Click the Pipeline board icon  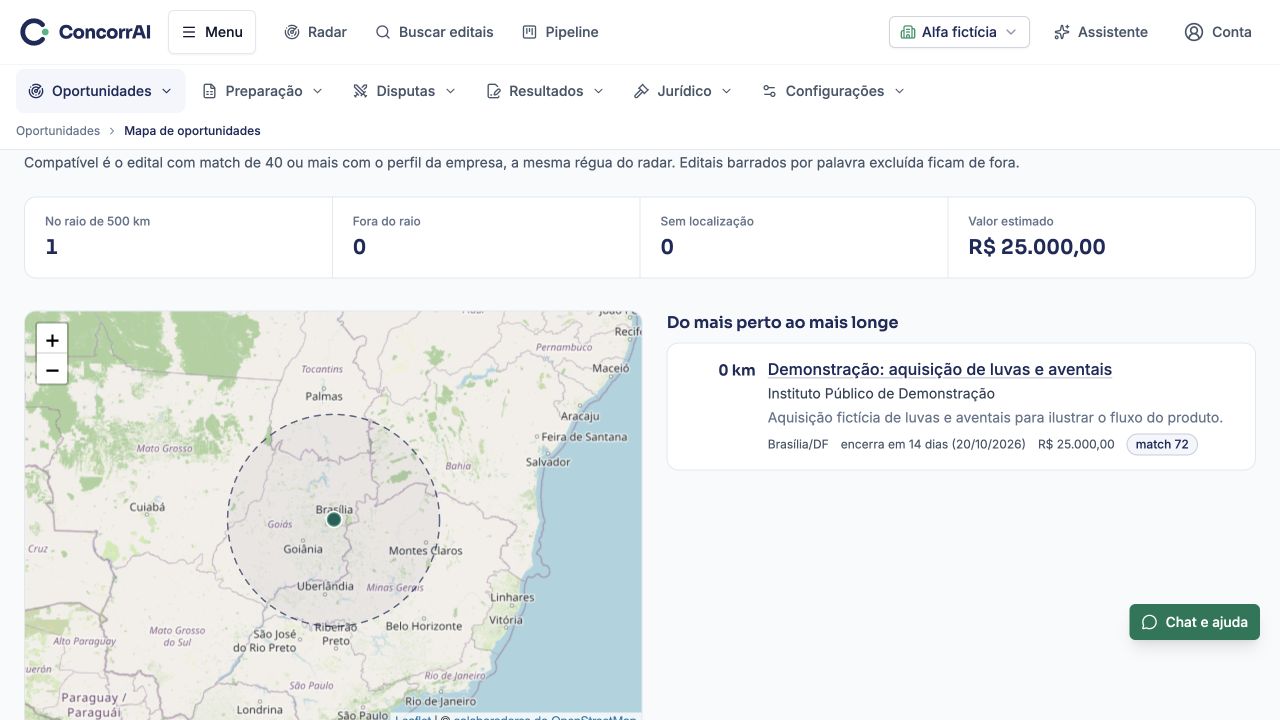click(530, 32)
